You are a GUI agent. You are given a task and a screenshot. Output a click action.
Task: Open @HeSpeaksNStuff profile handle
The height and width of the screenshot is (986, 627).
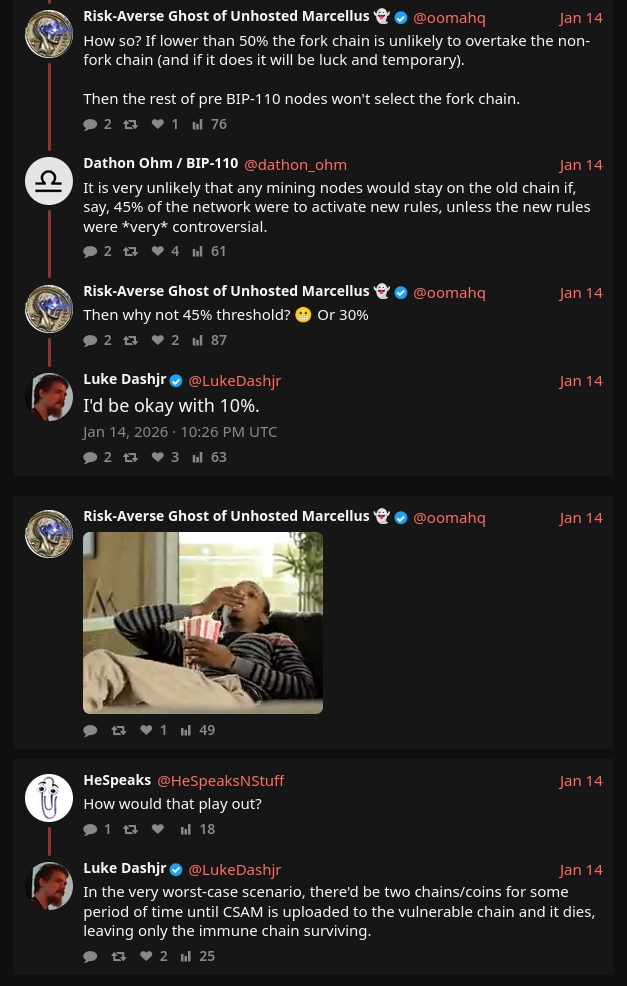(x=220, y=780)
